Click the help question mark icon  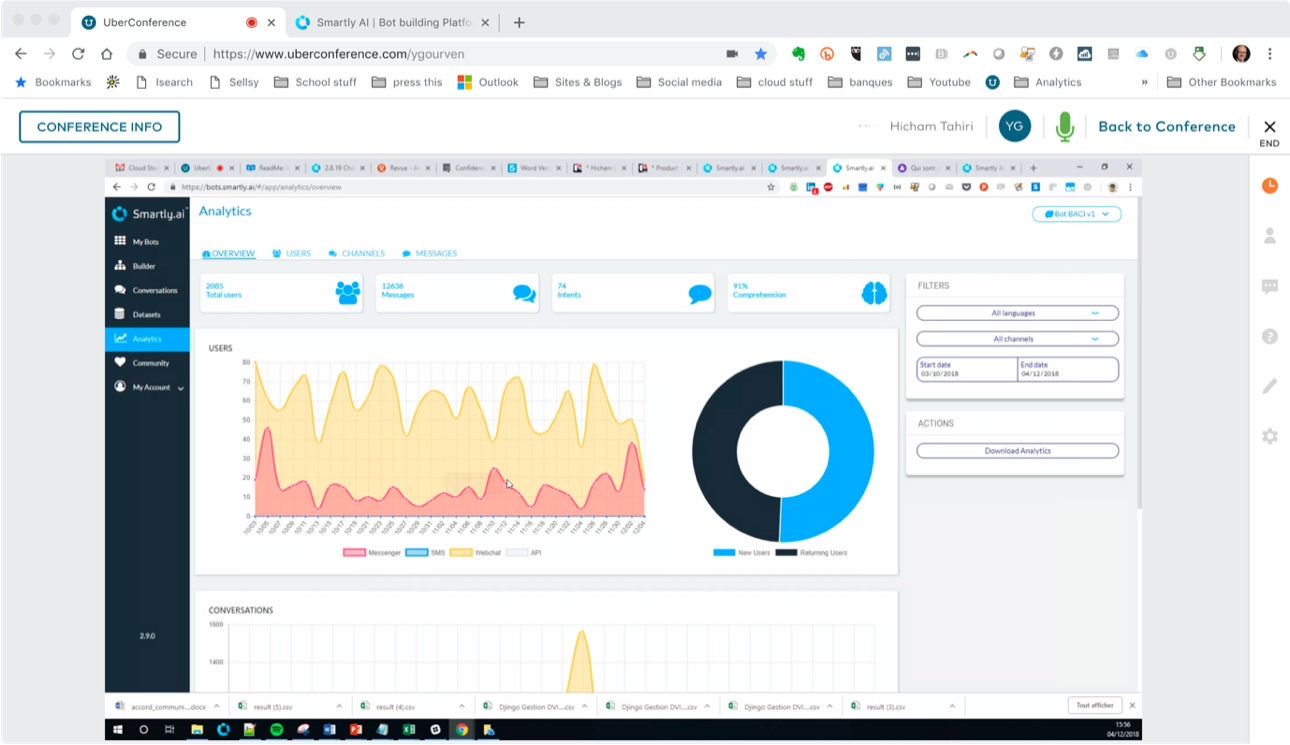click(1269, 337)
